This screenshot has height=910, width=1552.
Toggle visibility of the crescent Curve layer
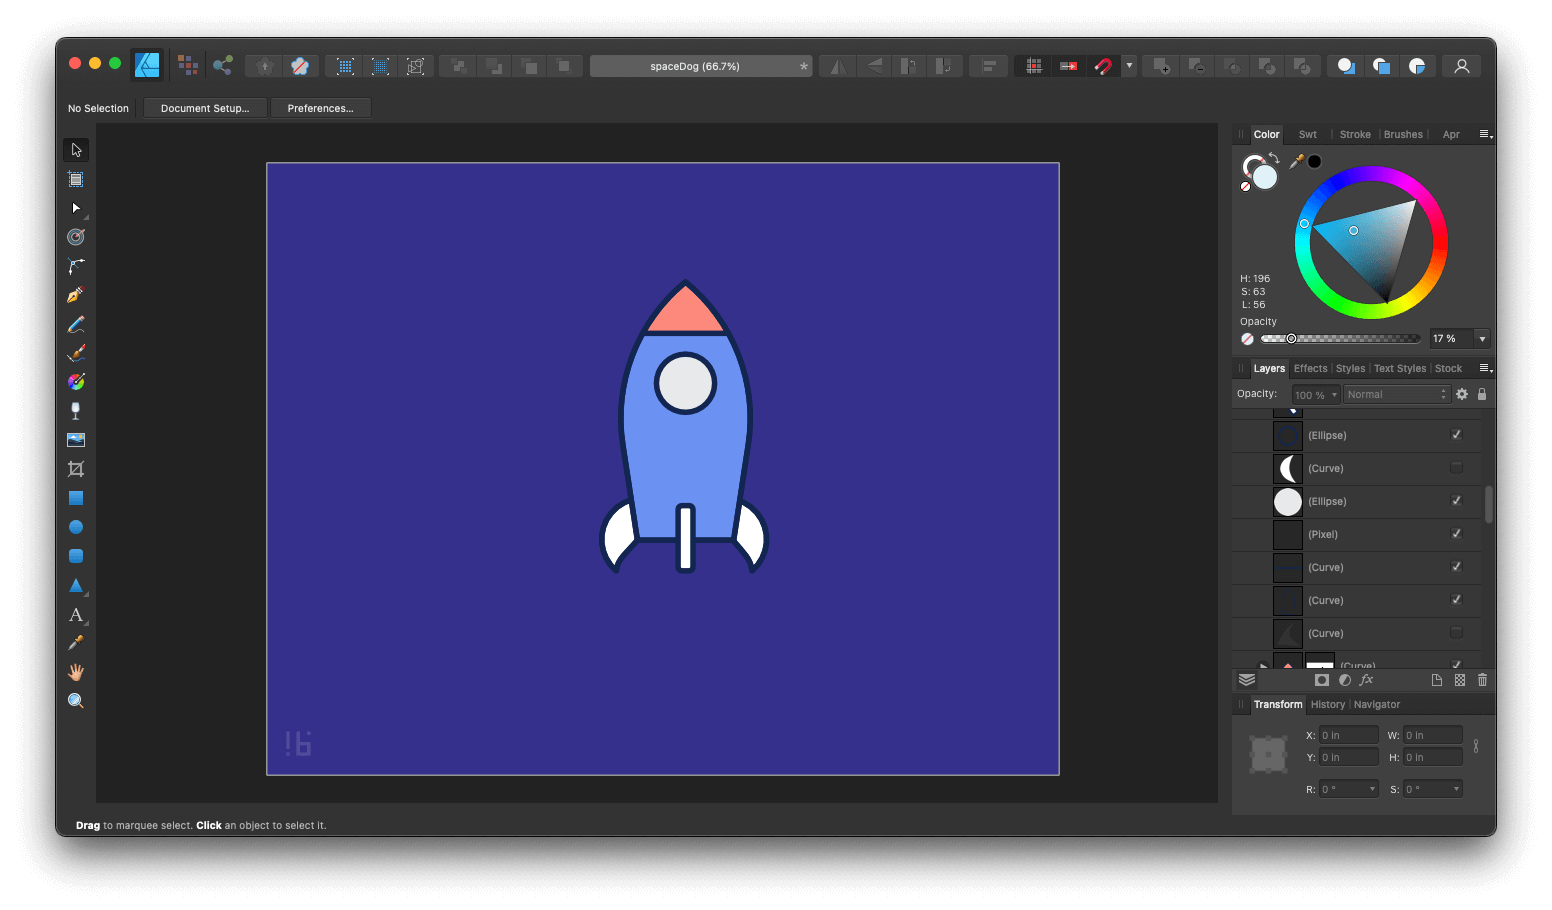coord(1456,468)
